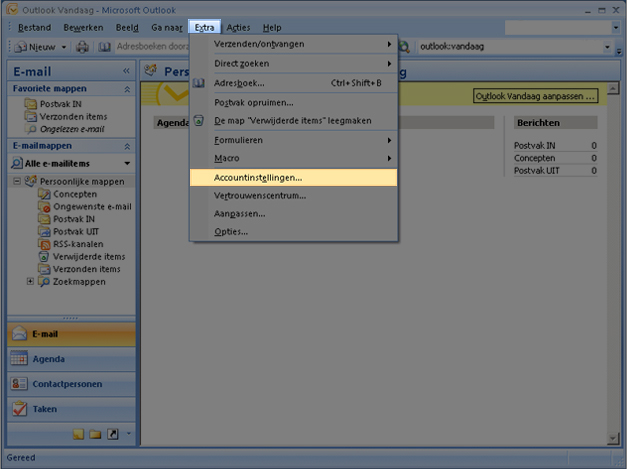Image resolution: width=627 pixels, height=469 pixels.
Task: Switch to the Taken navigation pane
Action: (x=72, y=409)
